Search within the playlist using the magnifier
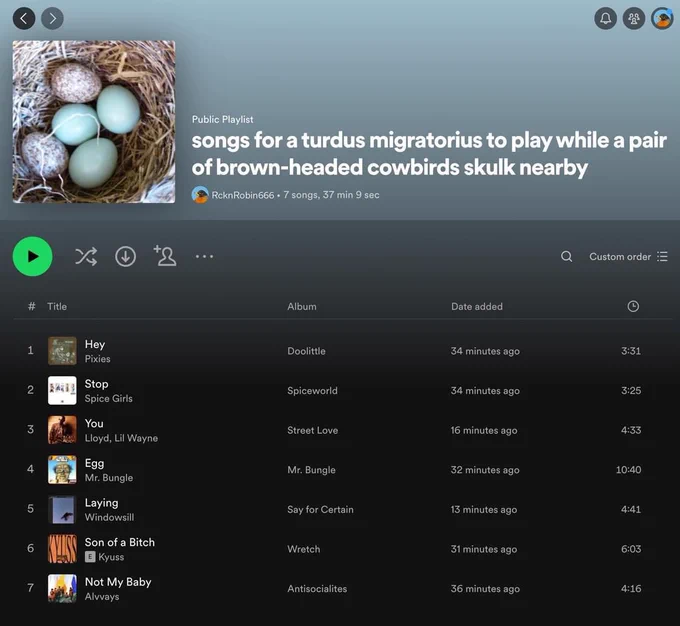The width and height of the screenshot is (680, 626). tap(566, 256)
